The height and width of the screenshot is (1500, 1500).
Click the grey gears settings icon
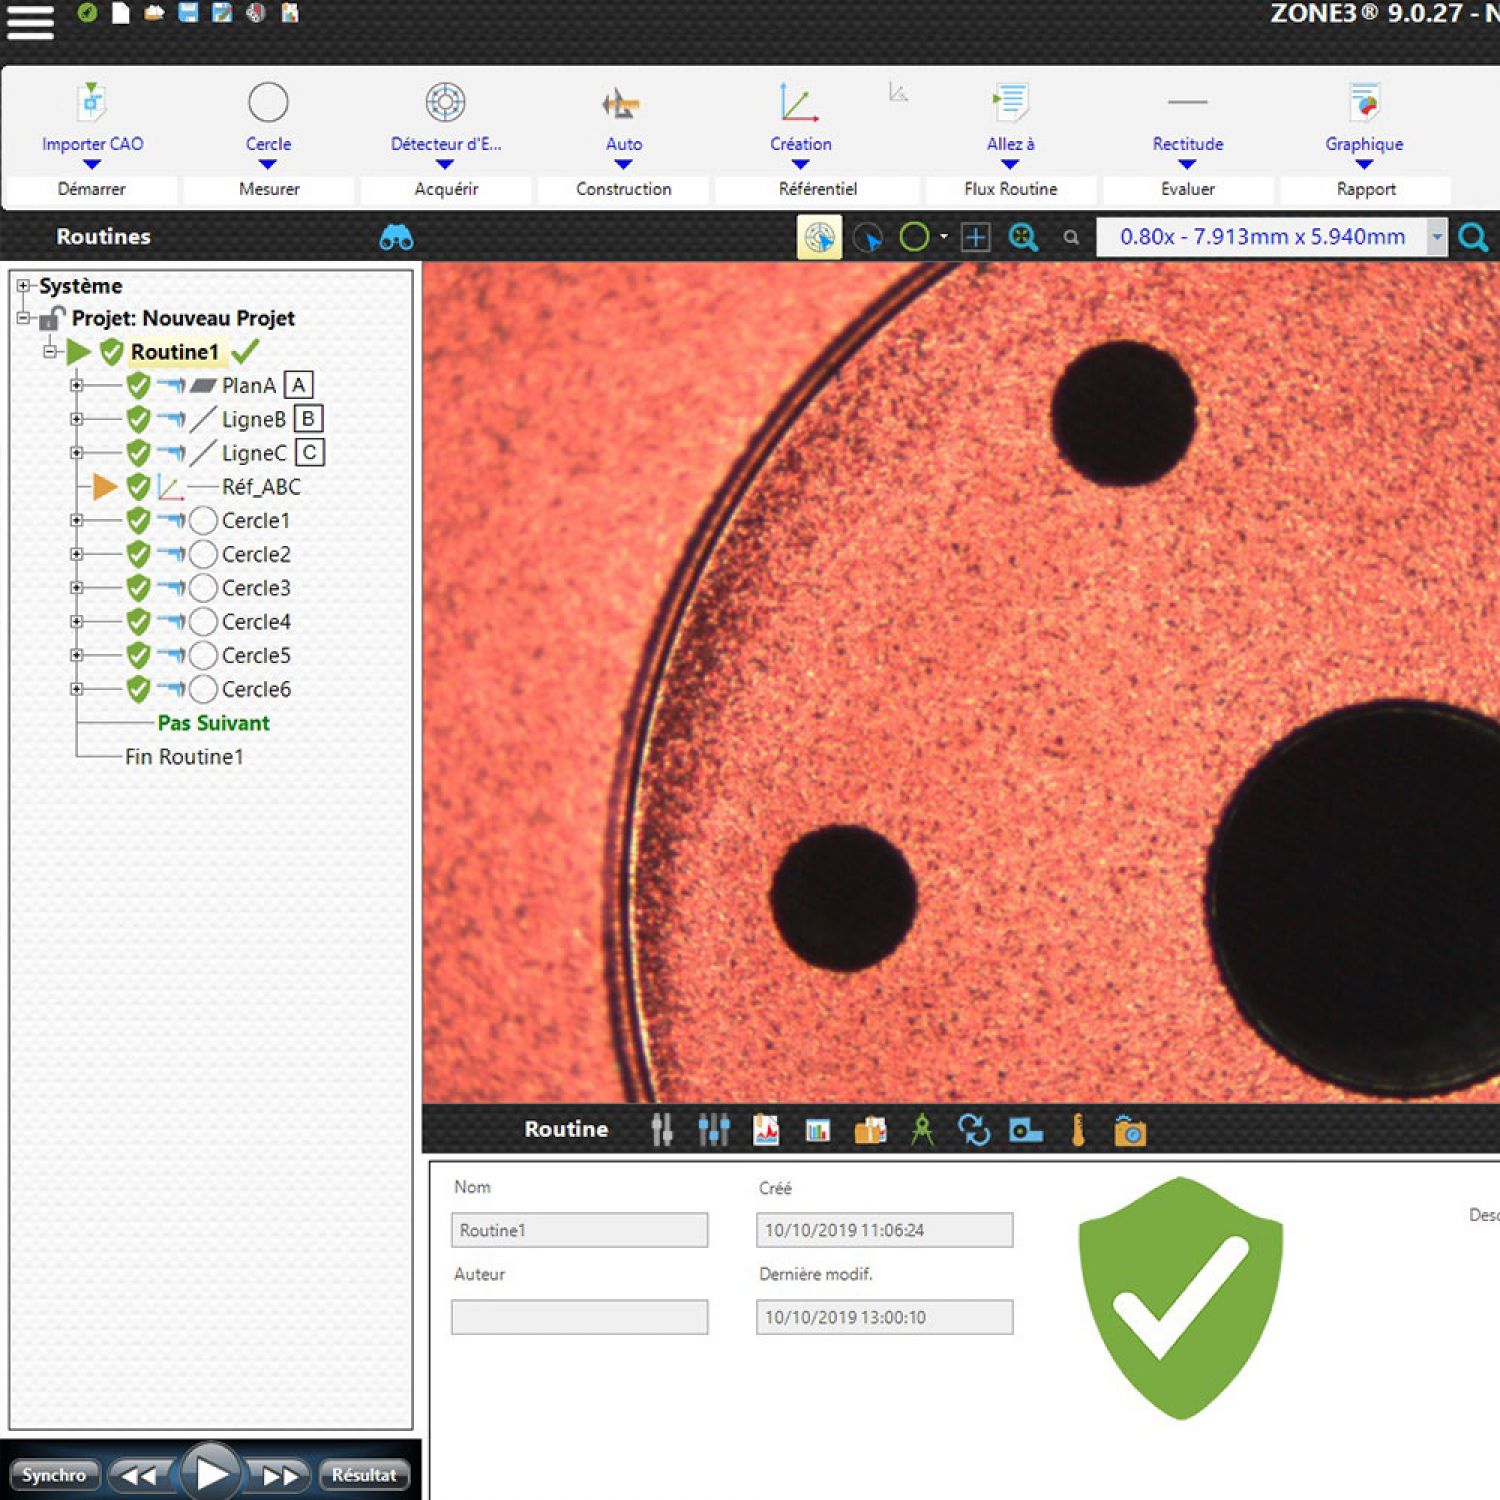click(x=256, y=13)
